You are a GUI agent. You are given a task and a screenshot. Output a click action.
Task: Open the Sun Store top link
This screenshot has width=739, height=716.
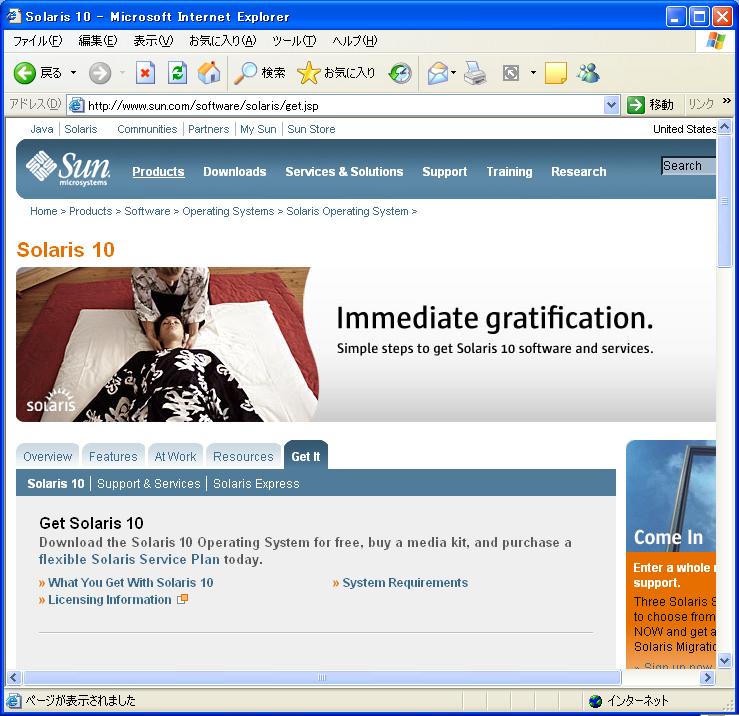tap(311, 129)
